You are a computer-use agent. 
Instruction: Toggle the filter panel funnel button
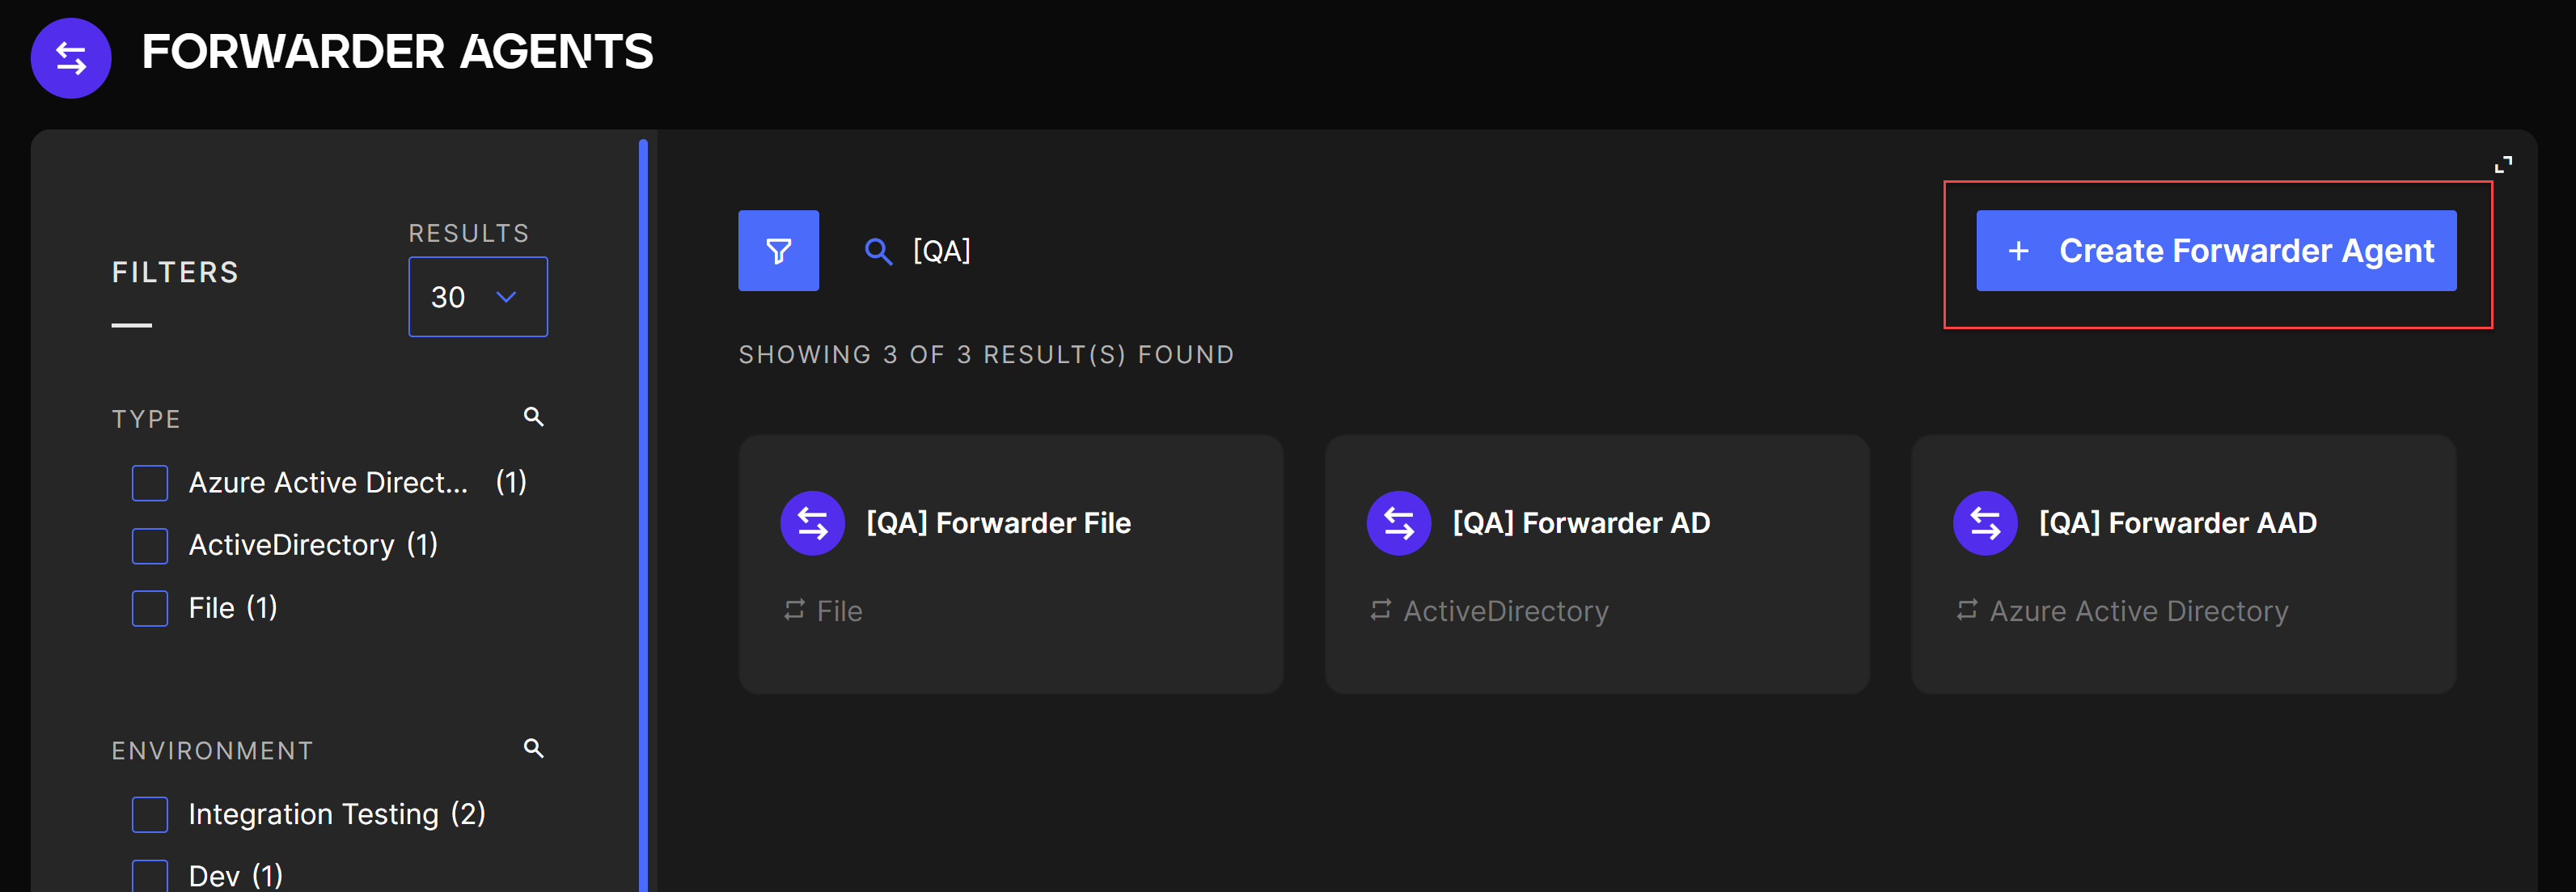pyautogui.click(x=778, y=250)
